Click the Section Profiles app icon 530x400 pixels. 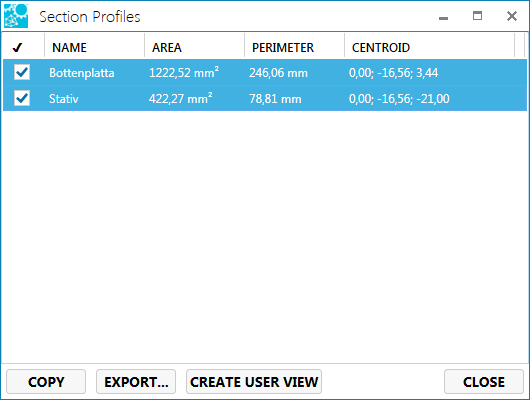pyautogui.click(x=16, y=16)
